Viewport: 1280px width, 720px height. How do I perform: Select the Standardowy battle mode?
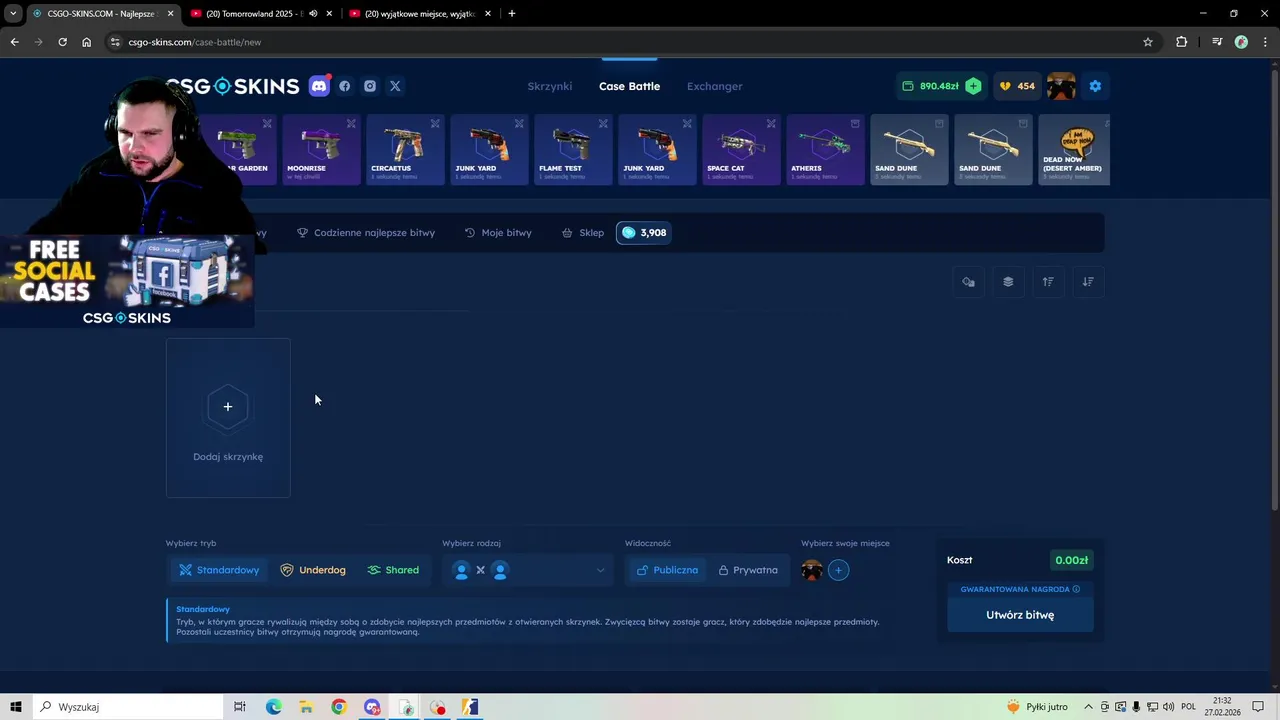[219, 570]
